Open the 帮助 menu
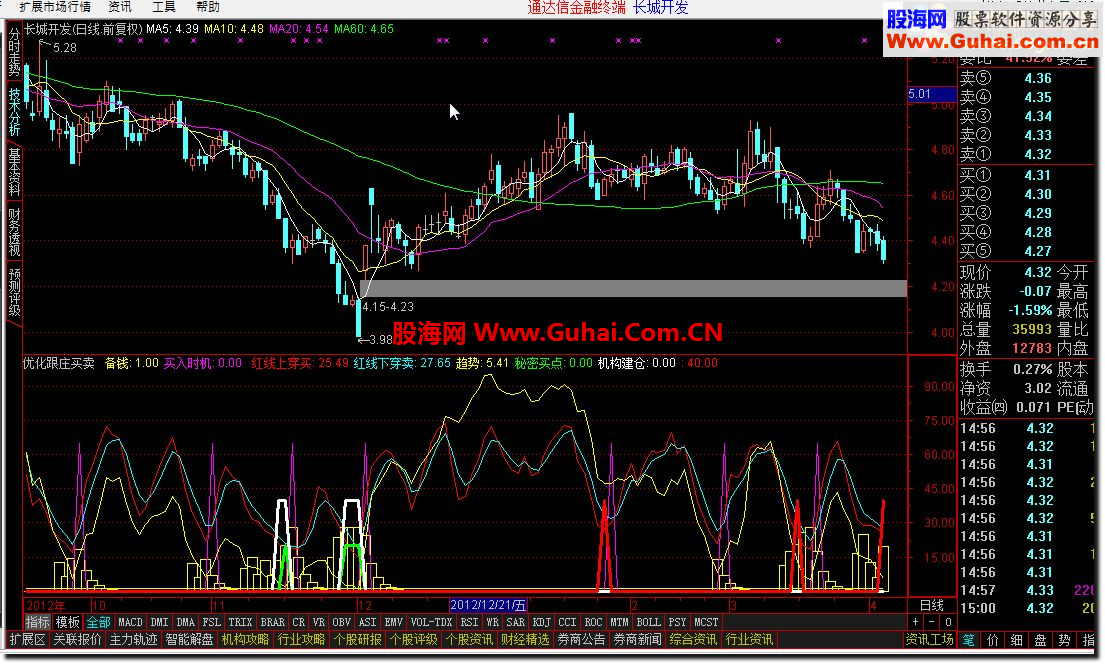The height and width of the screenshot is (664, 1105). pos(207,7)
